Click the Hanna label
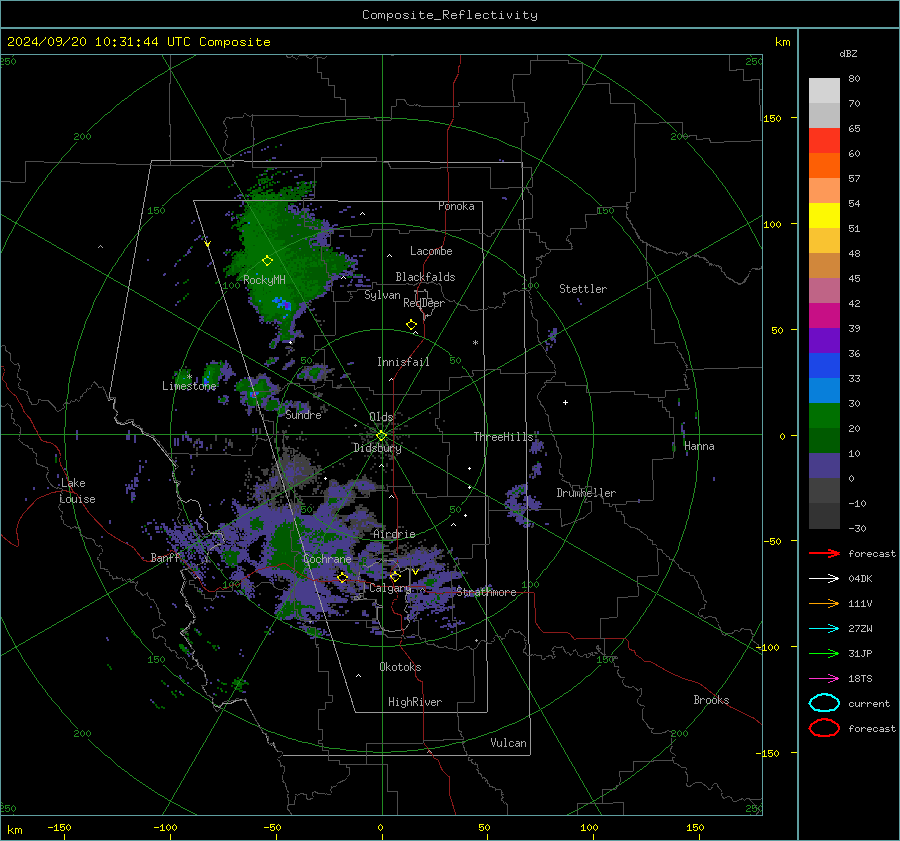Viewport: 900px width, 841px height. (x=699, y=446)
